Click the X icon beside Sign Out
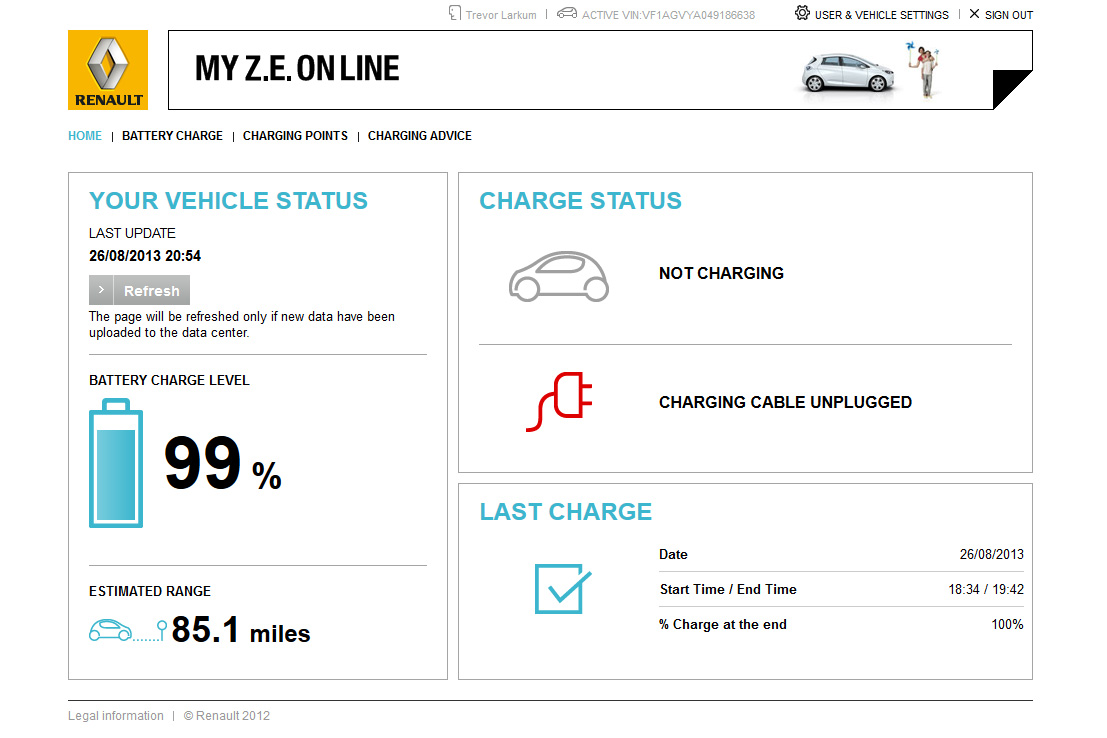The width and height of the screenshot is (1107, 738). coord(974,14)
